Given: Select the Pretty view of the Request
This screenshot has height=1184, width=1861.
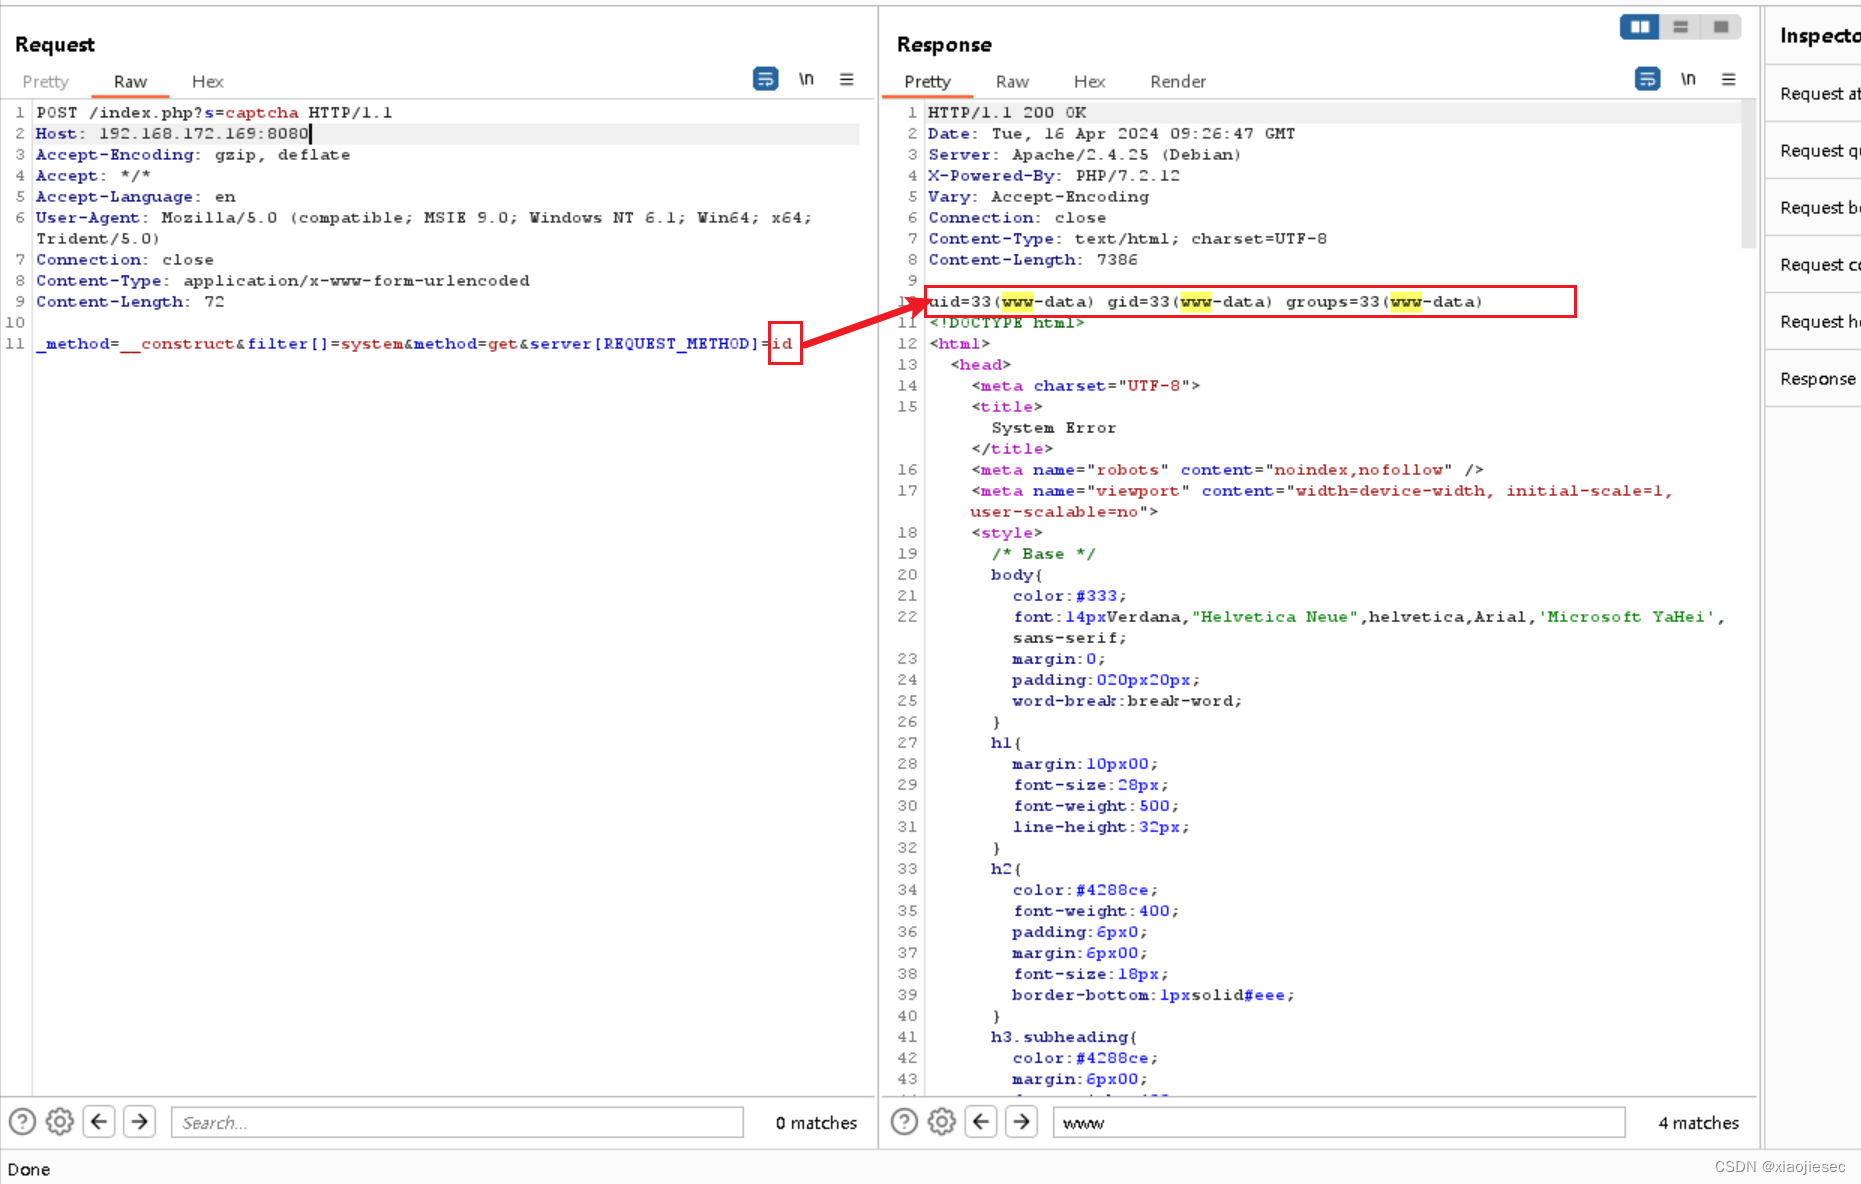Looking at the screenshot, I should click(x=45, y=81).
